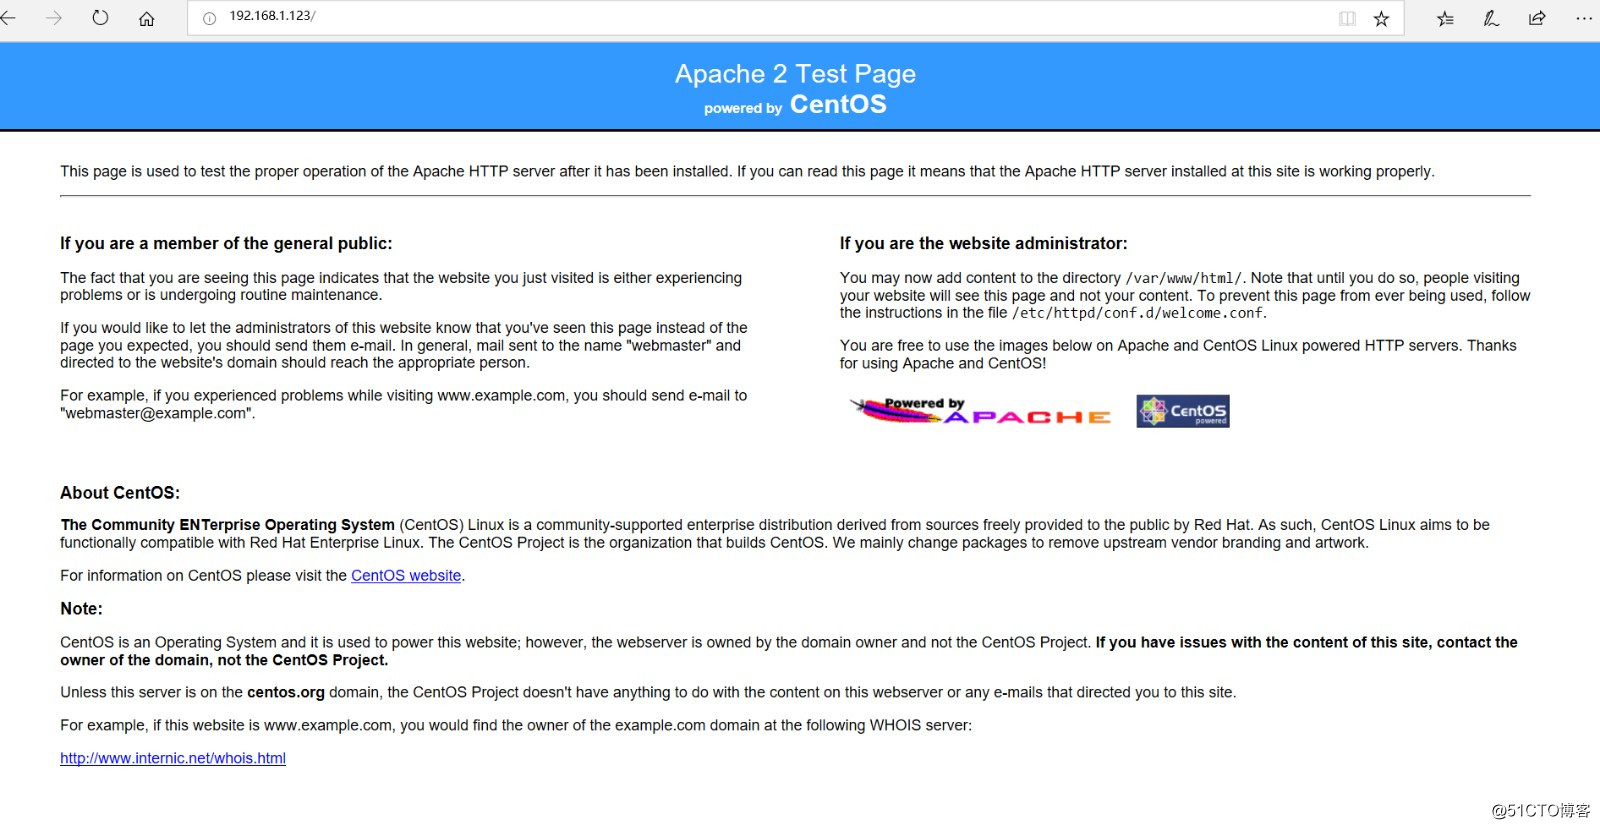The image size is (1600, 829).
Task: Add page to favorites with star
Action: [1381, 18]
